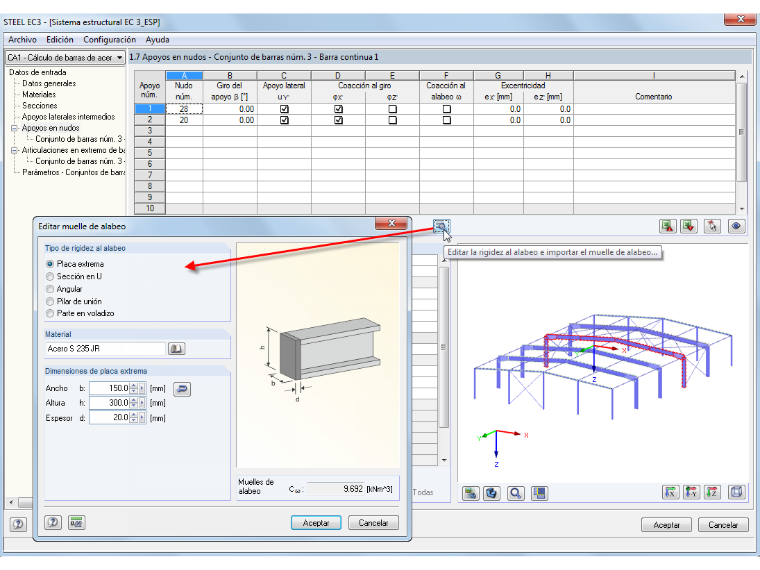Image resolution: width=760 pixels, height=570 pixels.
Task: Click the navigator horizontal scrollbar left arrow
Action: coord(12,502)
